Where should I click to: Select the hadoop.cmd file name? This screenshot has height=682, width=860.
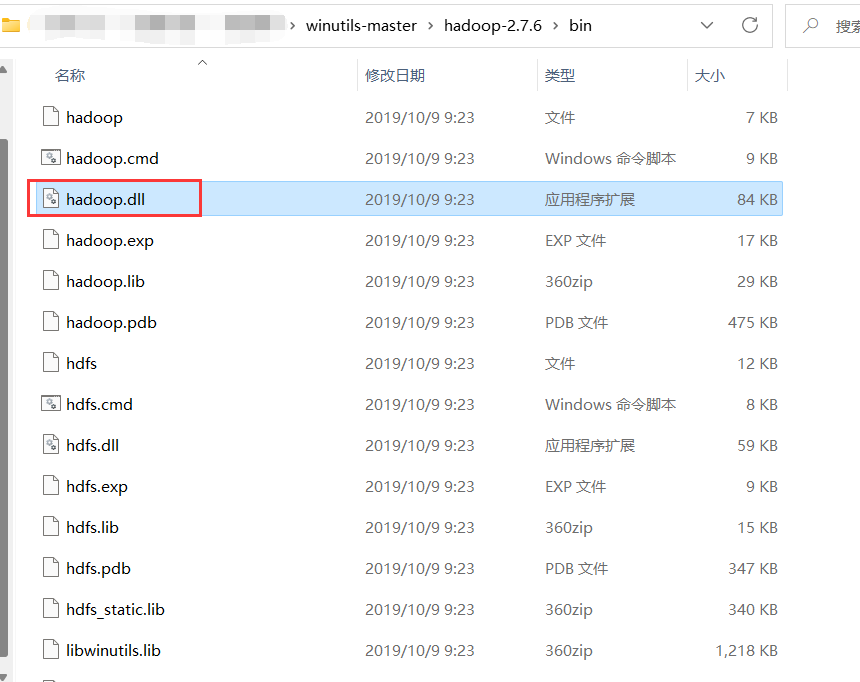(x=112, y=158)
